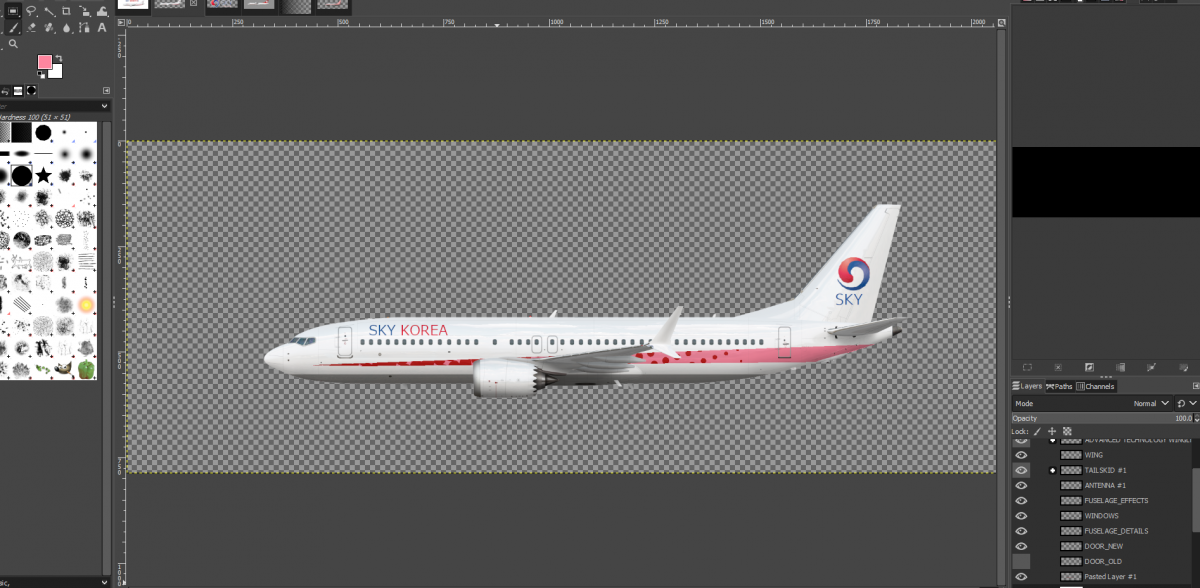Swap foreground and background colors

point(59,58)
